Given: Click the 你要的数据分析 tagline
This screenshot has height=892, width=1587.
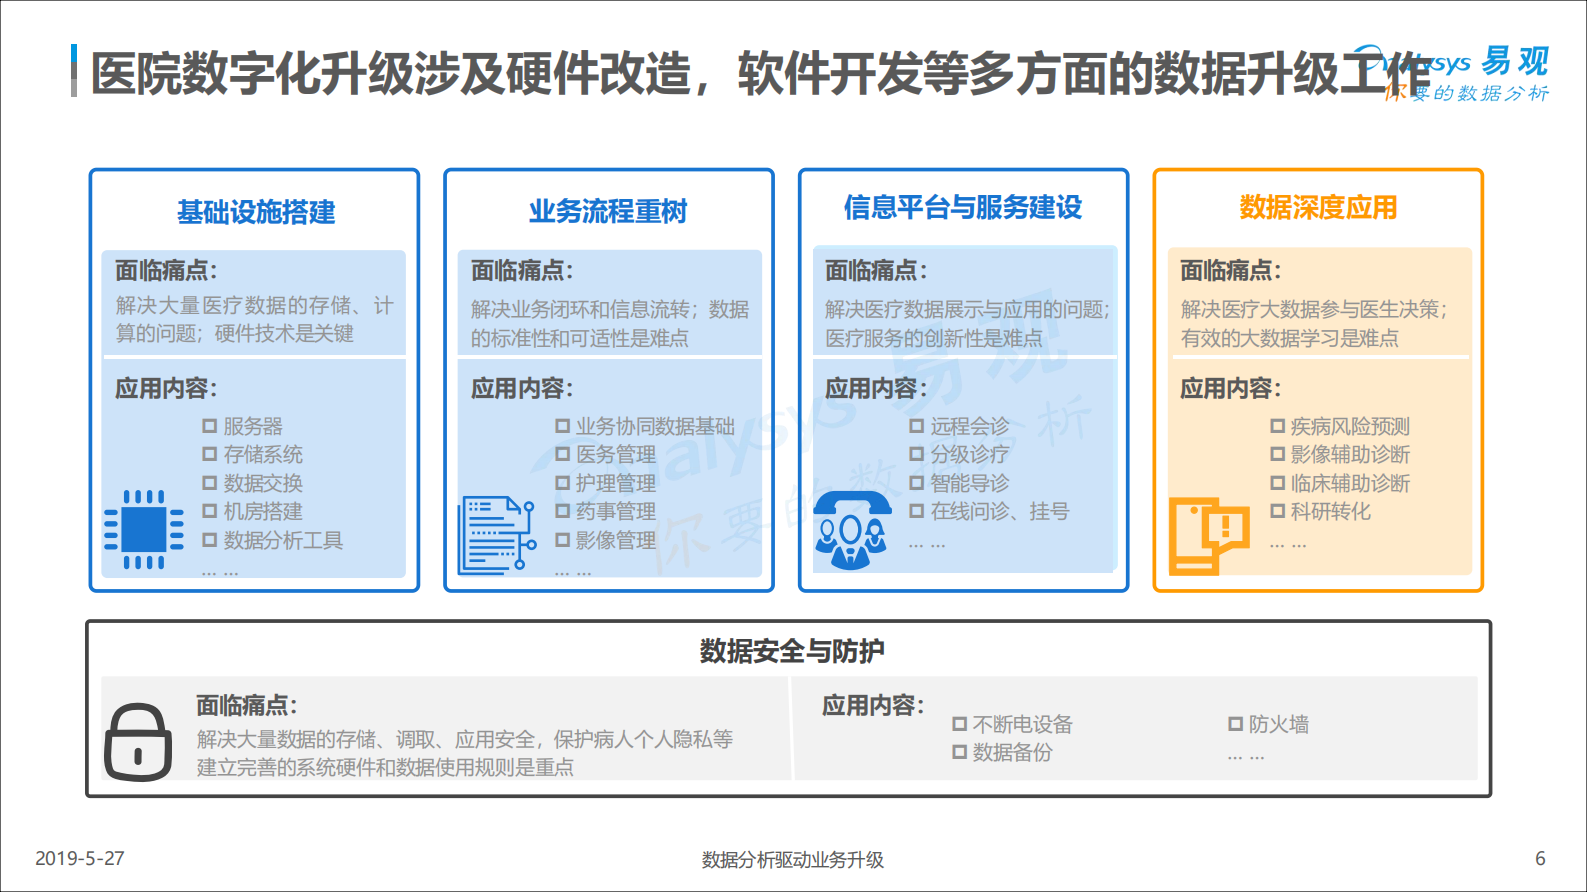Looking at the screenshot, I should [1468, 93].
